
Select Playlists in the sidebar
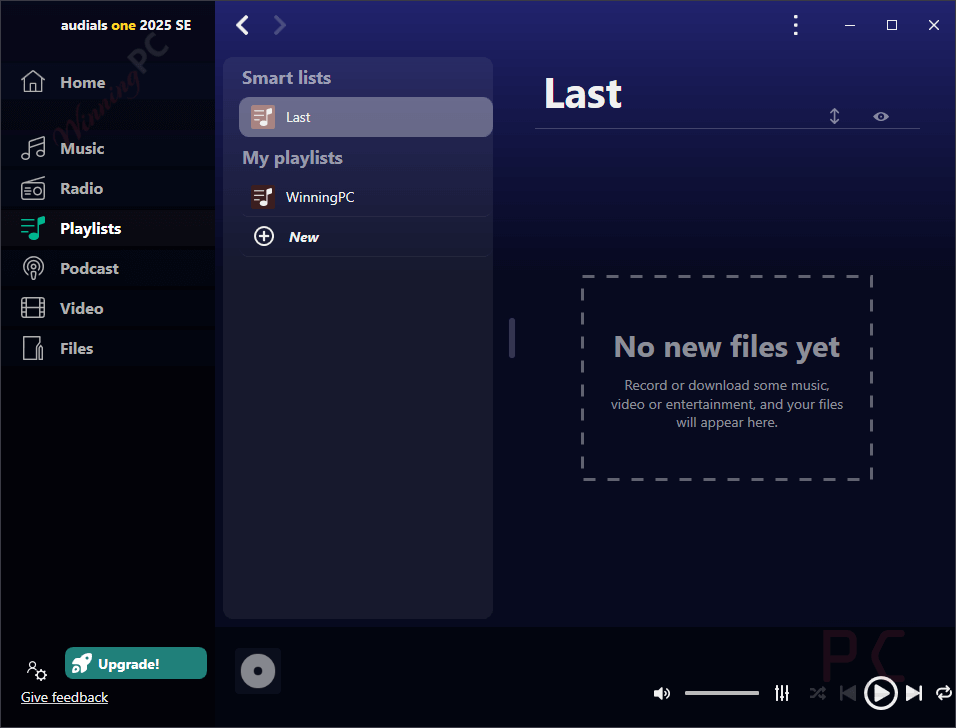pos(107,229)
